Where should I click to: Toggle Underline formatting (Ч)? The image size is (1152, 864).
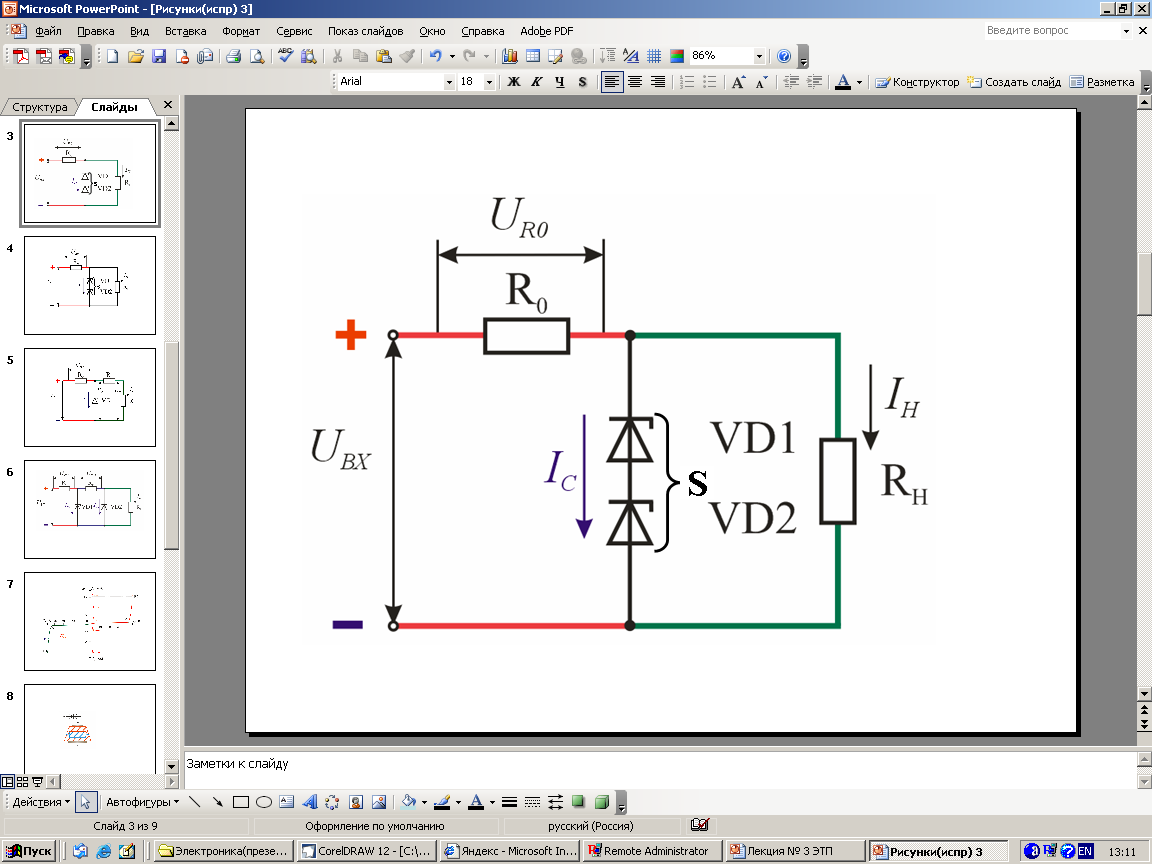click(x=560, y=82)
